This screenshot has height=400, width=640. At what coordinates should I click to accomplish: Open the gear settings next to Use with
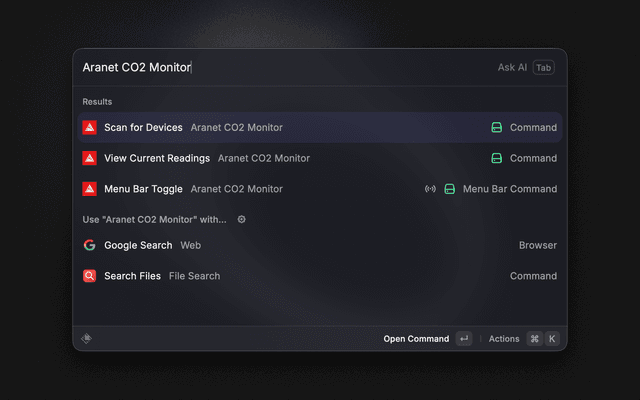(241, 219)
